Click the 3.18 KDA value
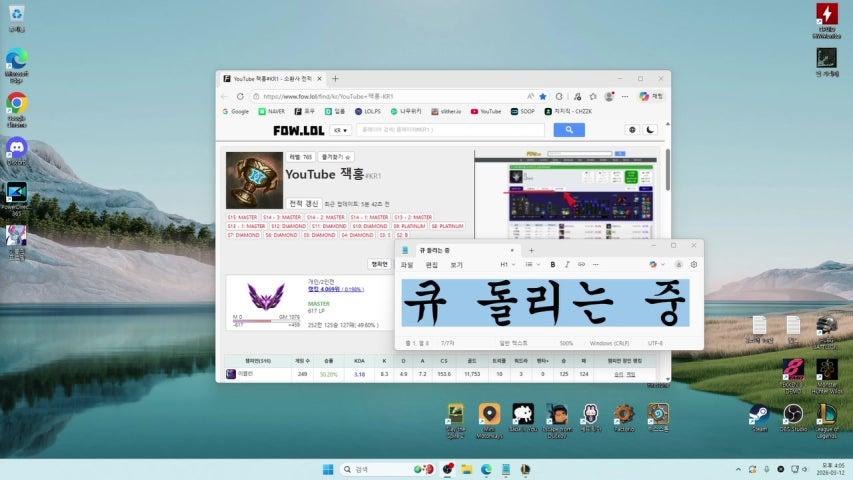This screenshot has height=480, width=853. point(360,374)
